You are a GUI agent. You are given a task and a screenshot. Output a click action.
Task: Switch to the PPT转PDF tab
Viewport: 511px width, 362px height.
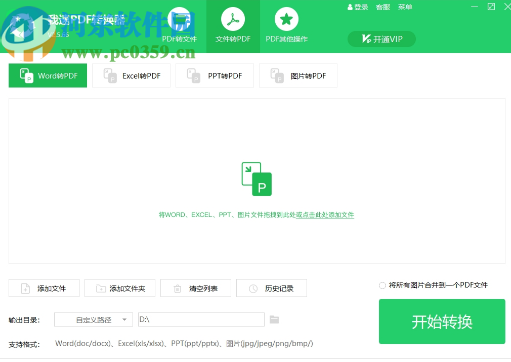tap(215, 76)
